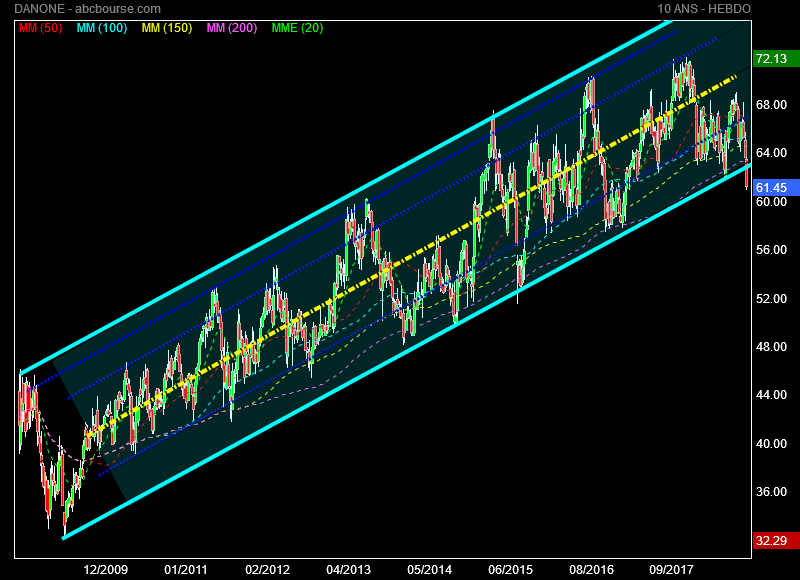The image size is (800, 580).
Task: Click the 08/2016 date axis label
Action: (591, 570)
